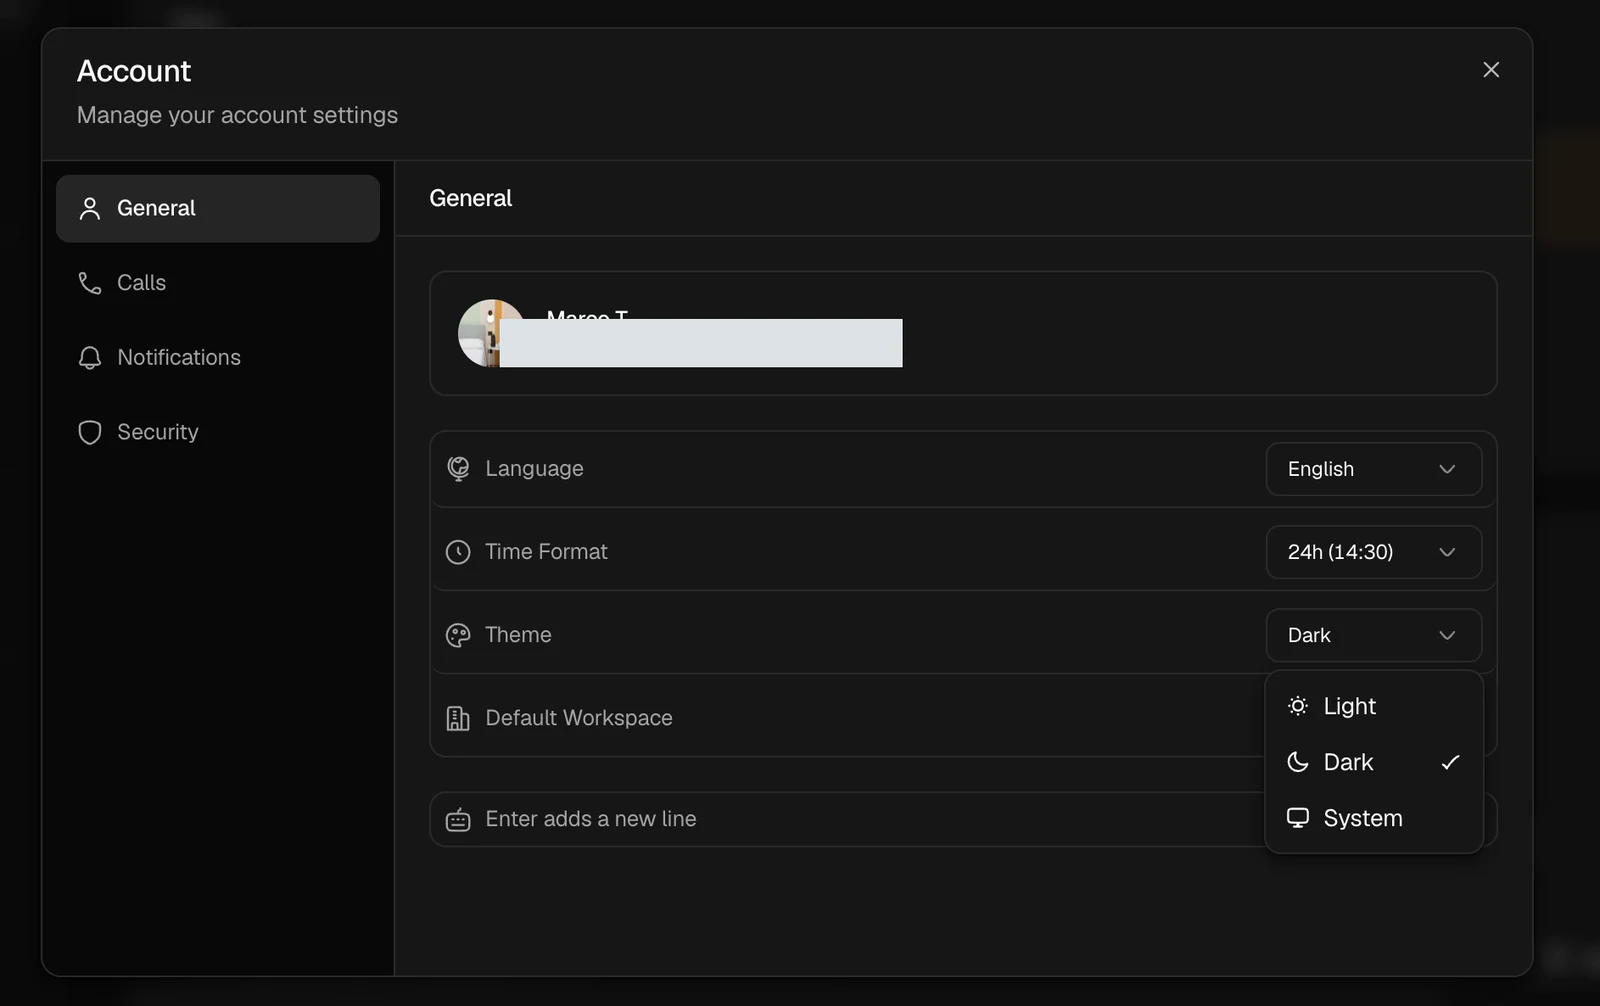The height and width of the screenshot is (1006, 1600).
Task: Click the shield icon beside Security
Action: click(90, 432)
